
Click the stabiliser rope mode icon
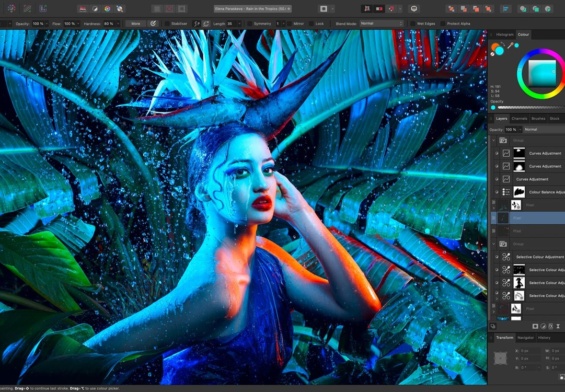197,23
